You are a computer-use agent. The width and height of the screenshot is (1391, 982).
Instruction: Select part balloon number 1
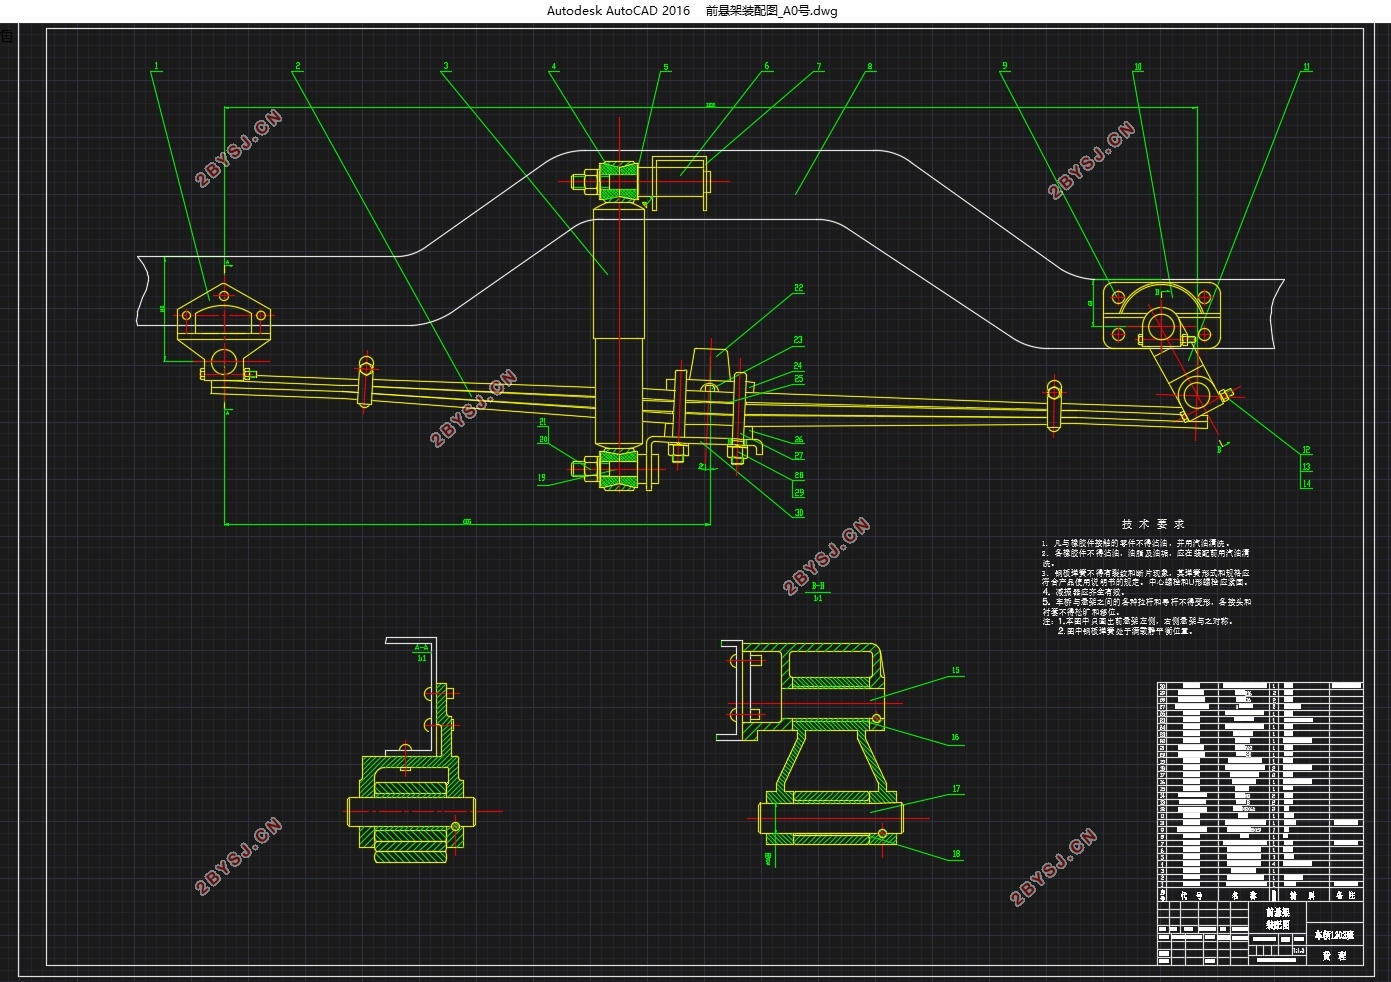click(156, 67)
